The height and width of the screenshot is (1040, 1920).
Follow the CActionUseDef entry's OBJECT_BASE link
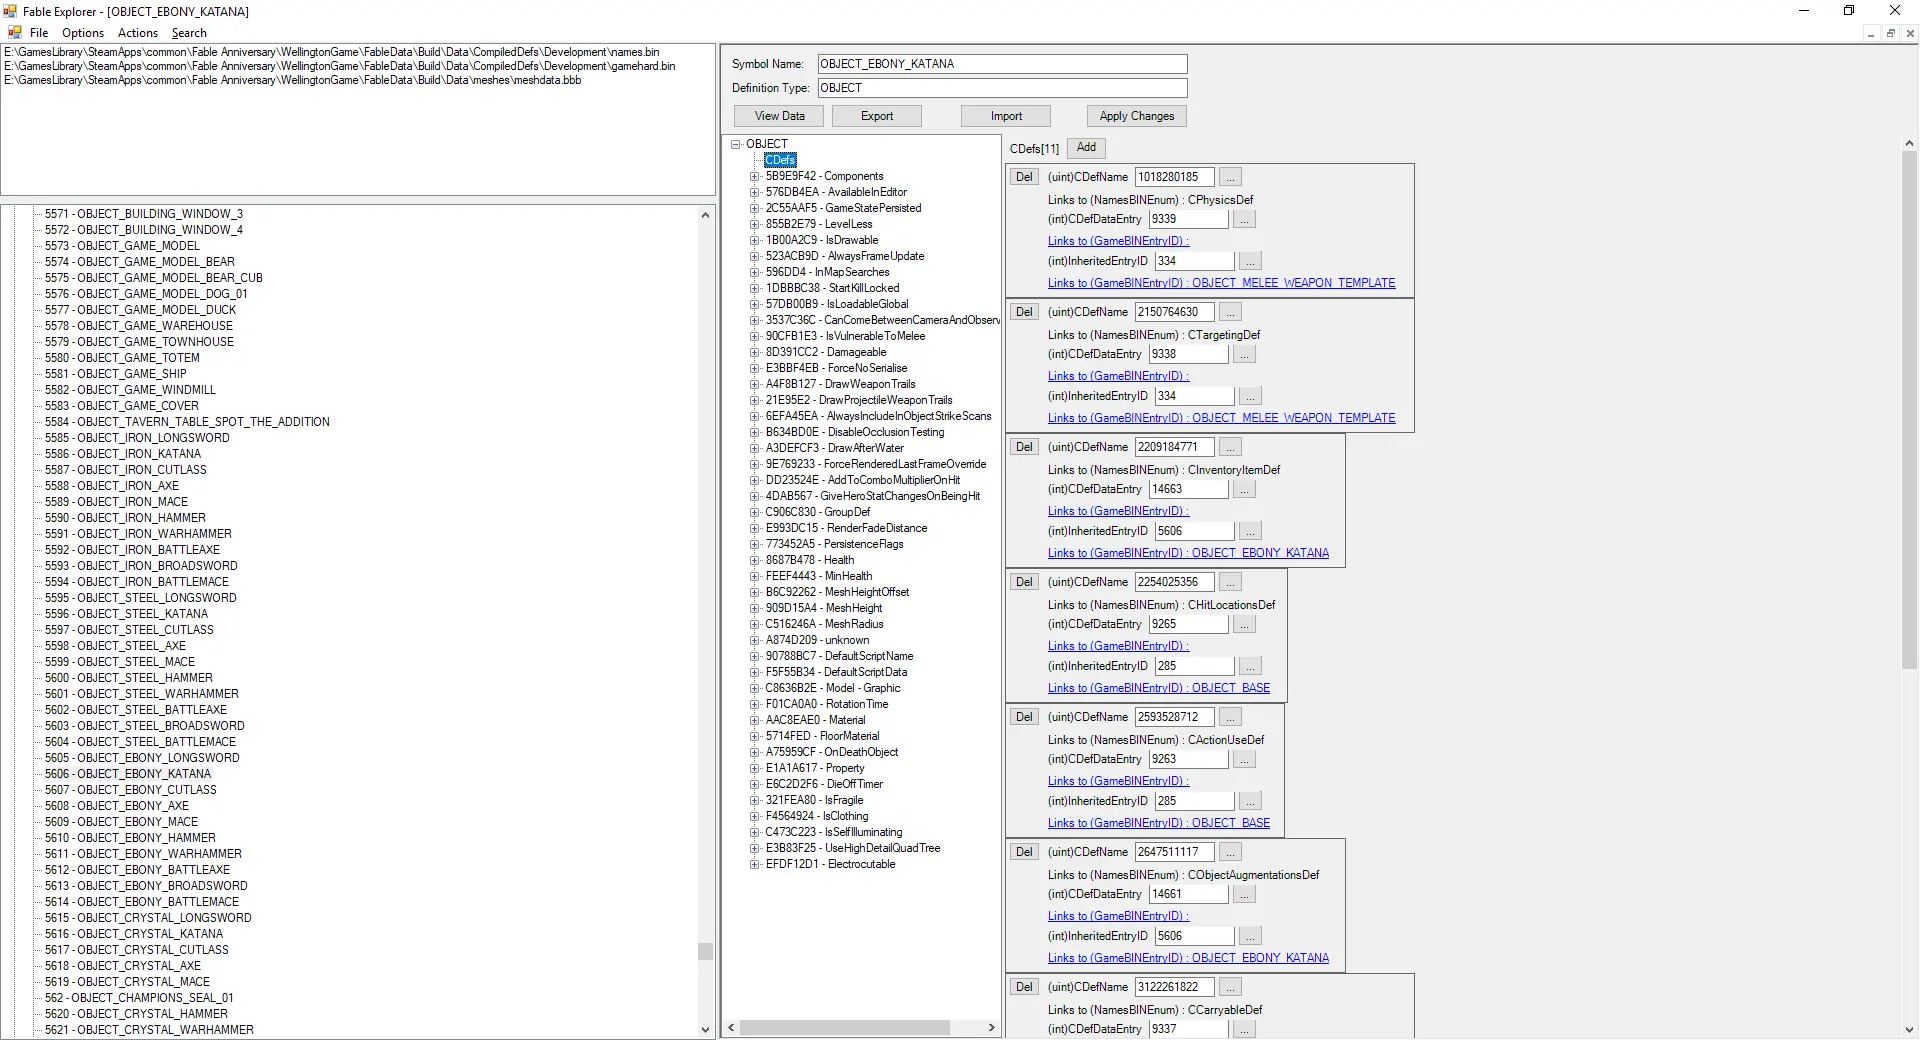(1158, 823)
